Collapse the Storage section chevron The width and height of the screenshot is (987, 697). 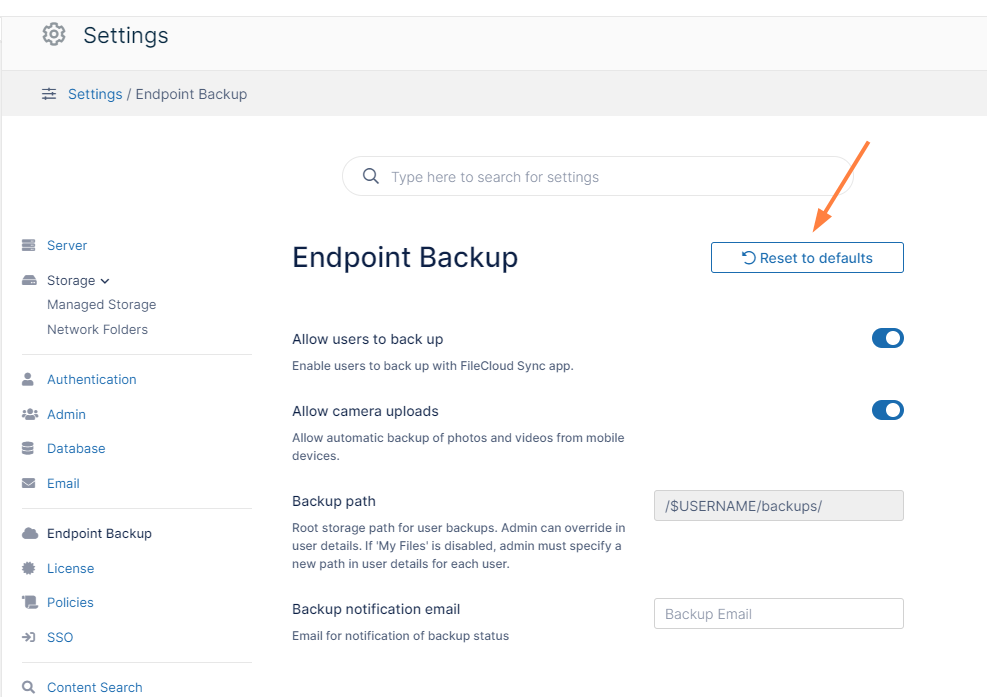[x=105, y=281]
